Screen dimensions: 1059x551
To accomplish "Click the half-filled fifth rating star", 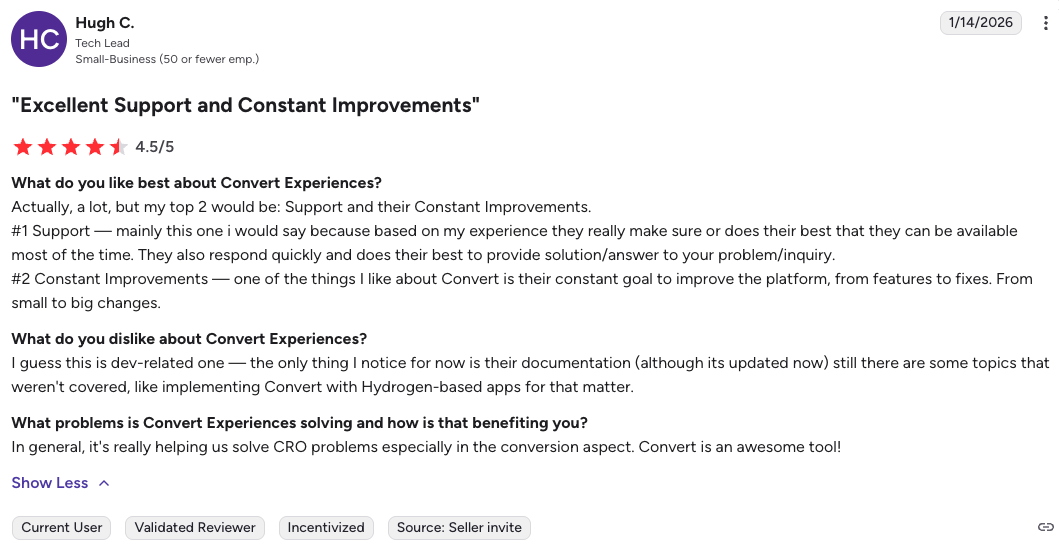I will [x=118, y=147].
